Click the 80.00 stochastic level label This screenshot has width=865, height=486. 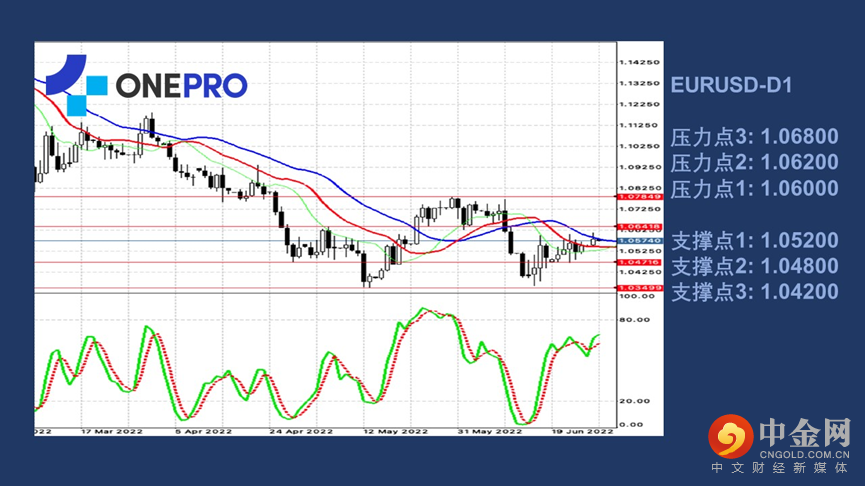pyautogui.click(x=634, y=321)
